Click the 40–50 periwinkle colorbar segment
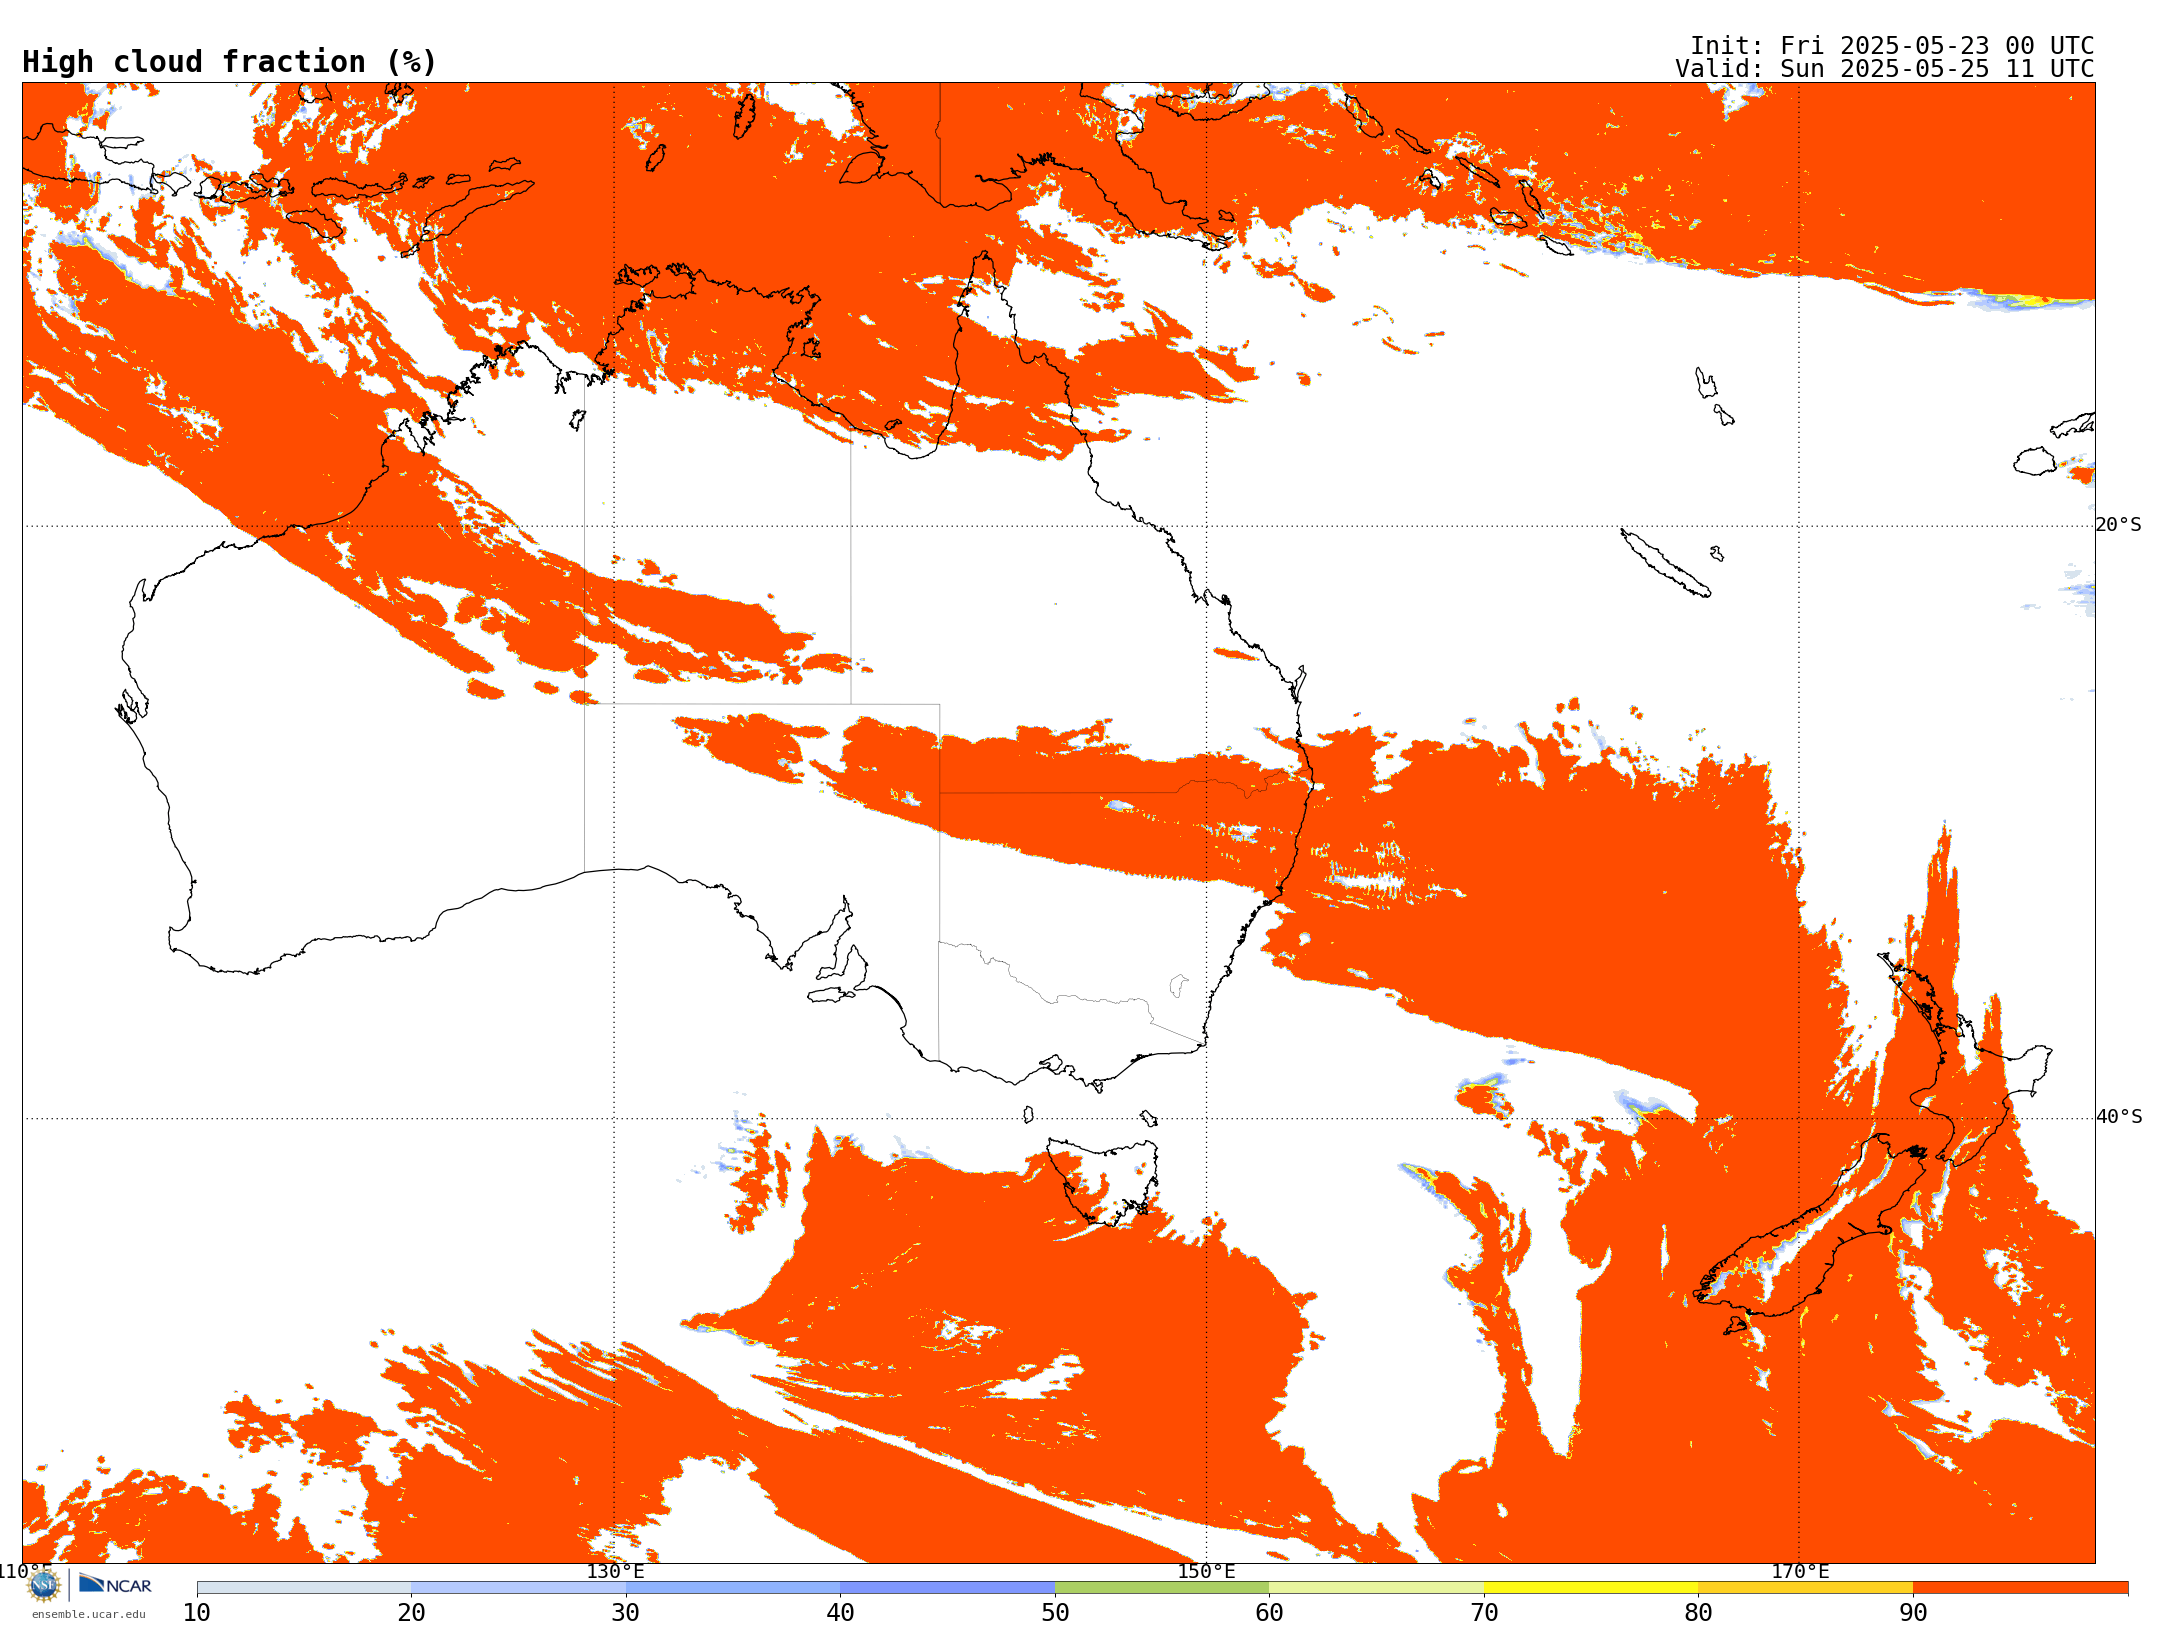2160x1626 pixels. tap(948, 1588)
